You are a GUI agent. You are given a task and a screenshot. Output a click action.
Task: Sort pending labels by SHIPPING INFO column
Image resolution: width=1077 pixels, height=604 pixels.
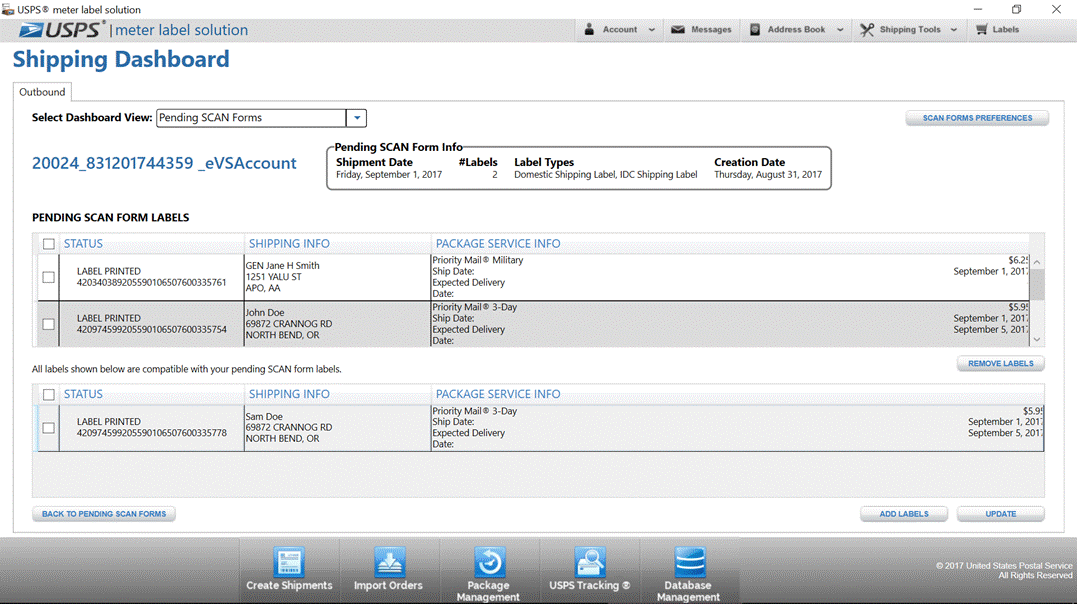pyautogui.click(x=289, y=244)
